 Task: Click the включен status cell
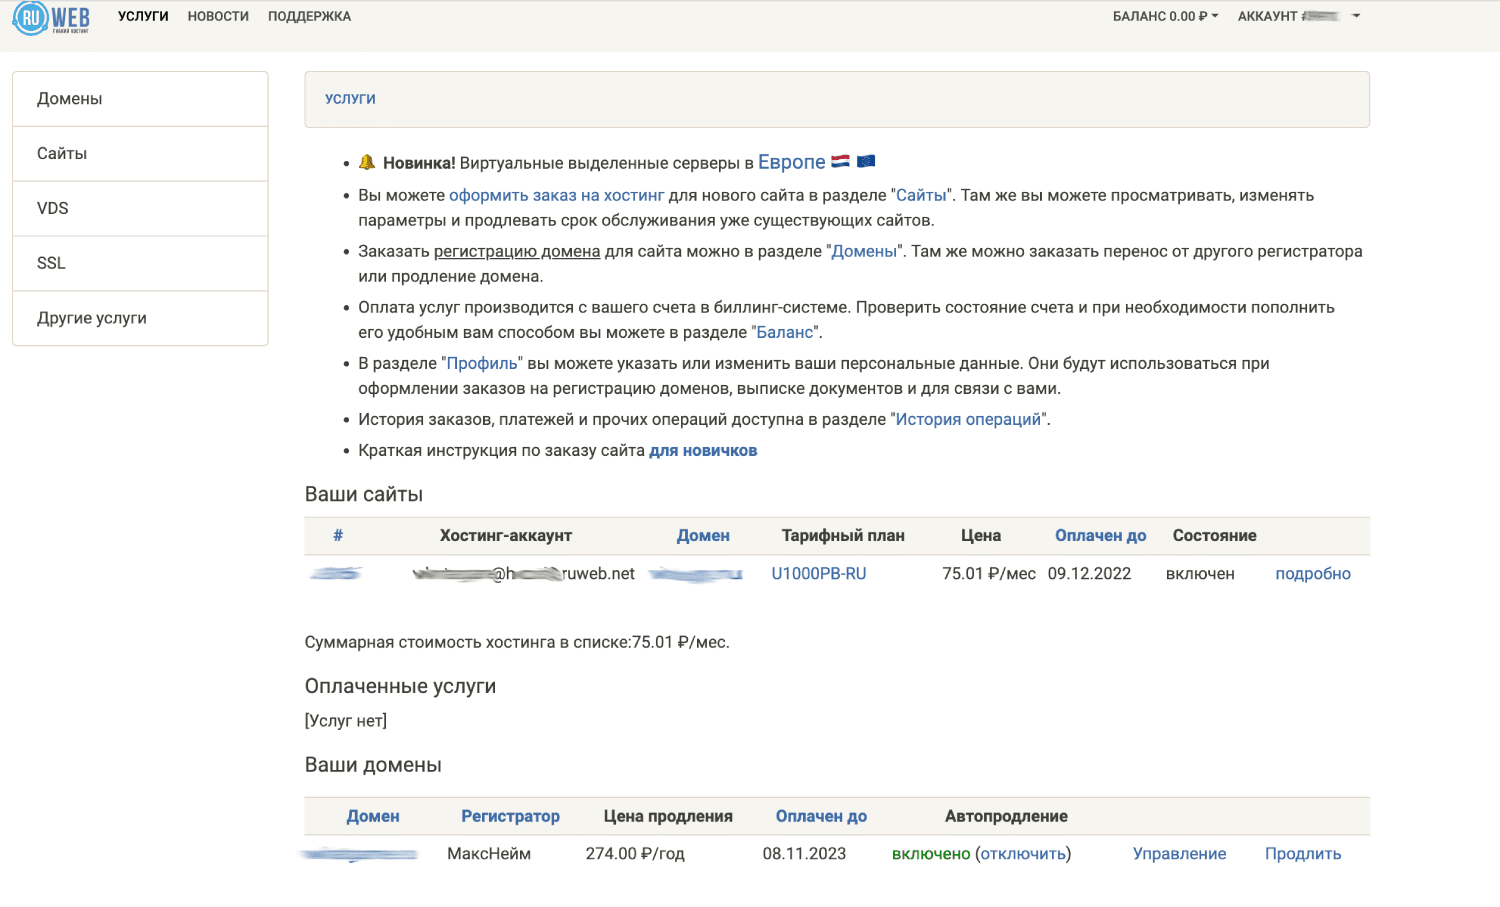coord(1200,574)
